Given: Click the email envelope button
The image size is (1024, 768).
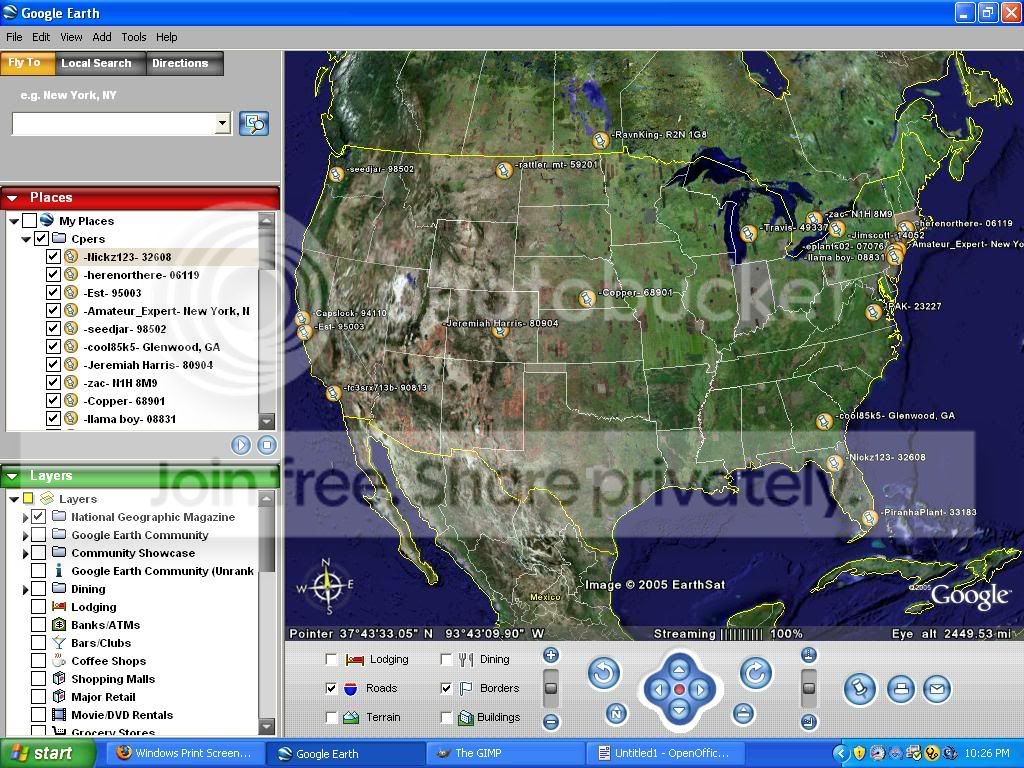Looking at the screenshot, I should click(936, 689).
